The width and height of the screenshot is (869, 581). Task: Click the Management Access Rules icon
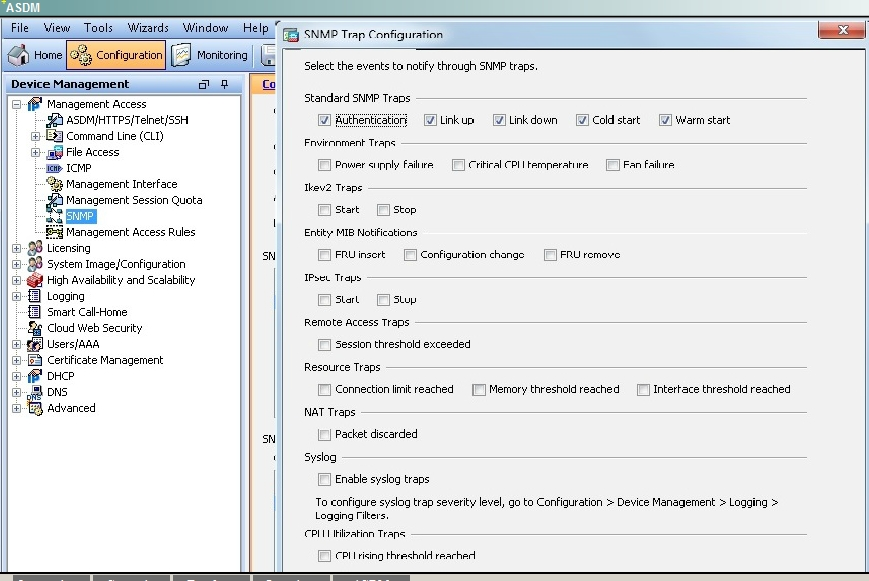54,232
